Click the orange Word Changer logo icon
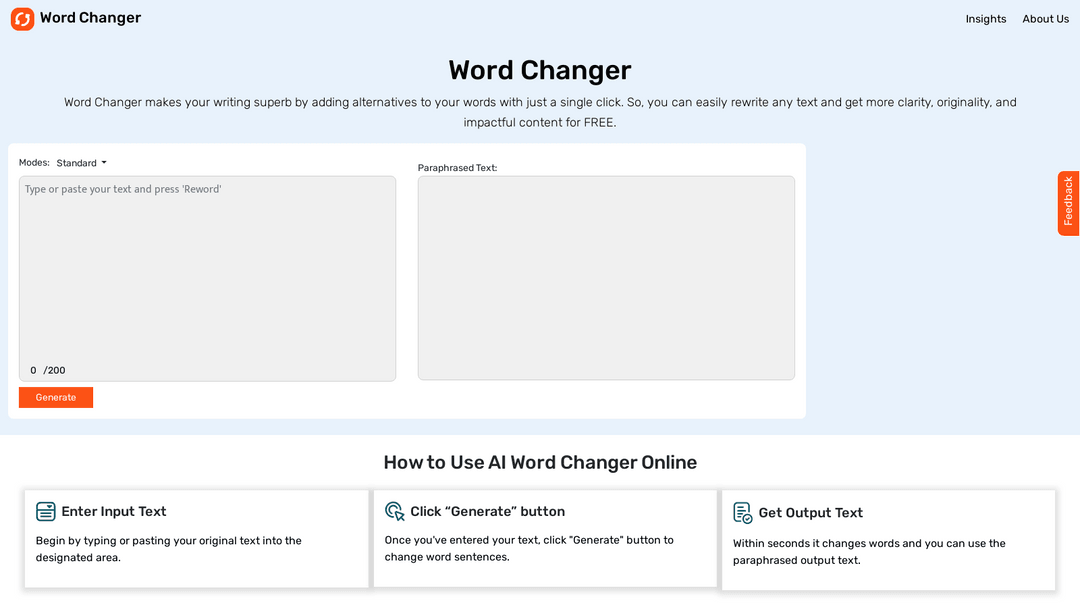This screenshot has height=608, width=1080. point(22,18)
